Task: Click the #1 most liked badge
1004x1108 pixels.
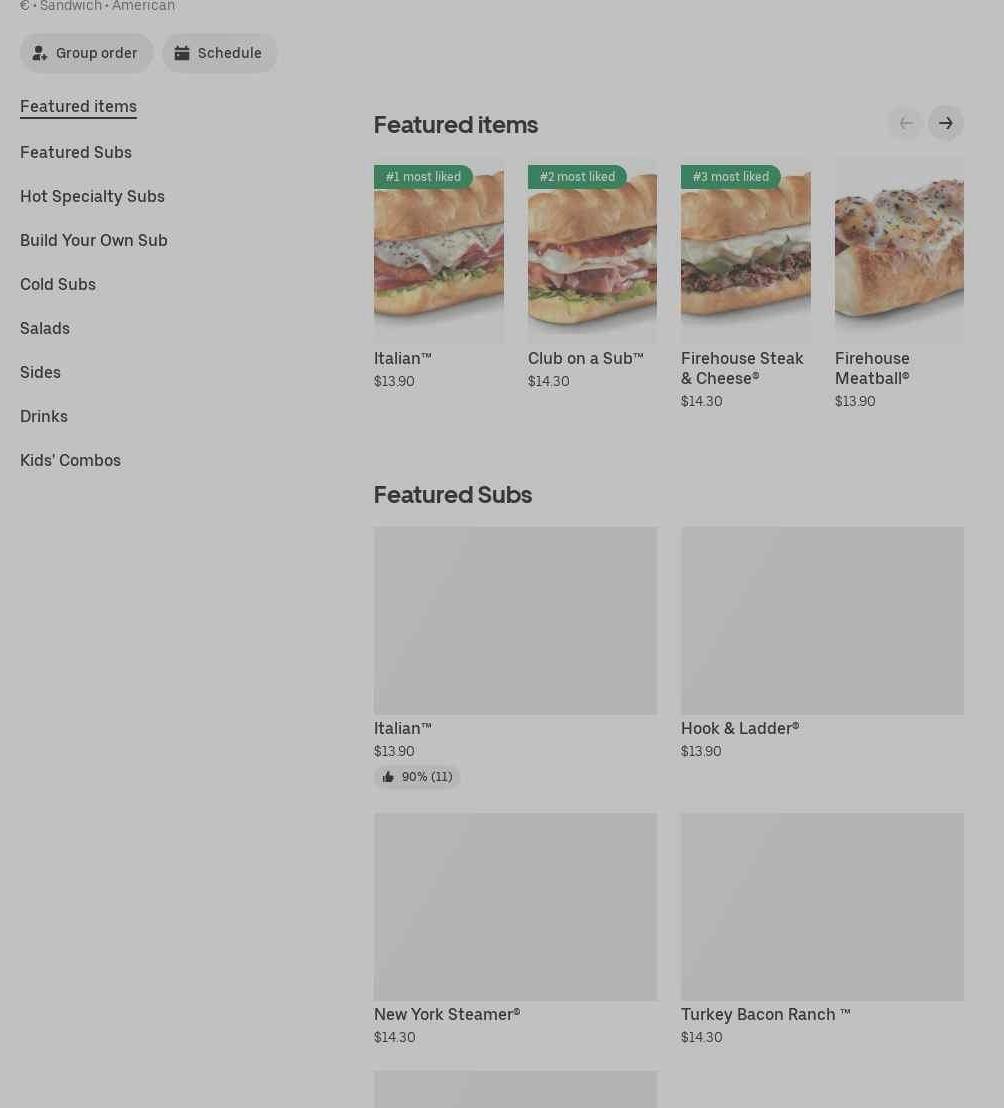Action: tap(423, 177)
